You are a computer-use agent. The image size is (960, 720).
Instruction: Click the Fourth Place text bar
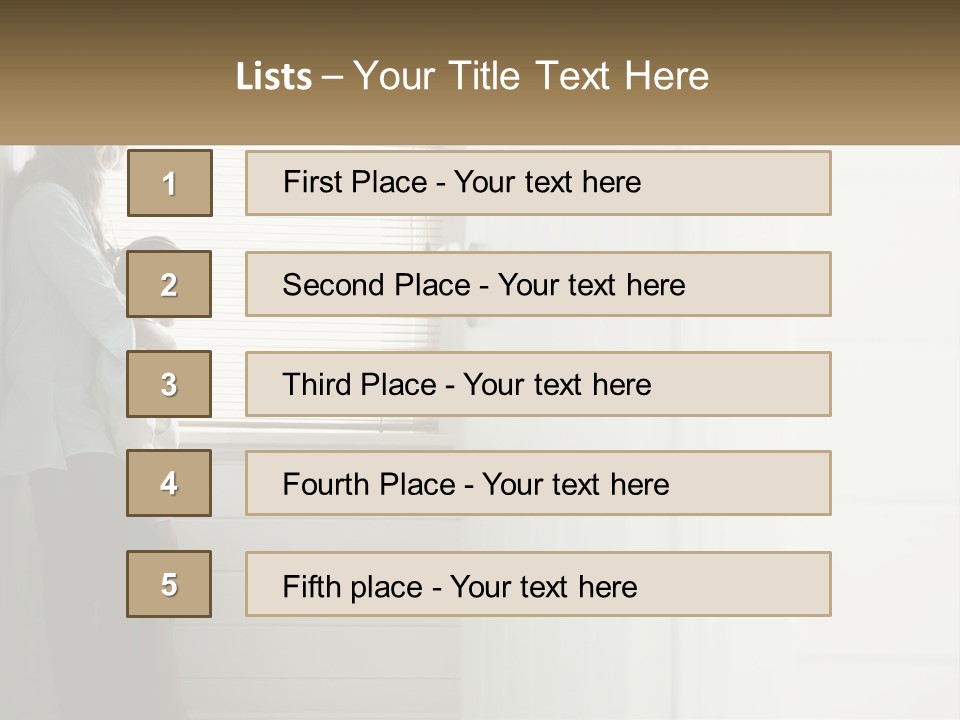coord(538,483)
